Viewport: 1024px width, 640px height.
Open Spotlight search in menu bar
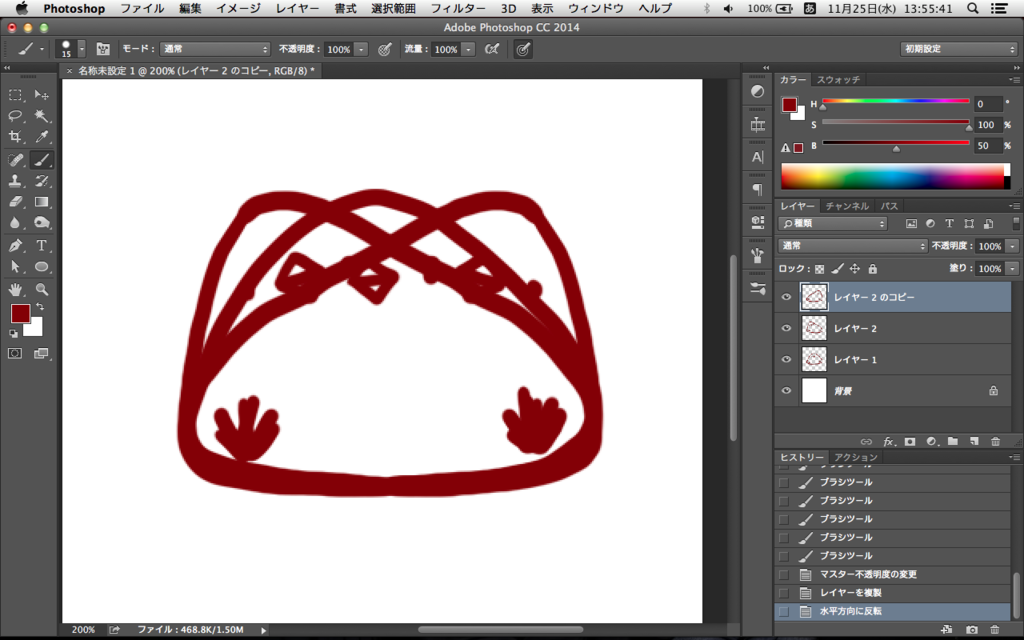(x=972, y=8)
